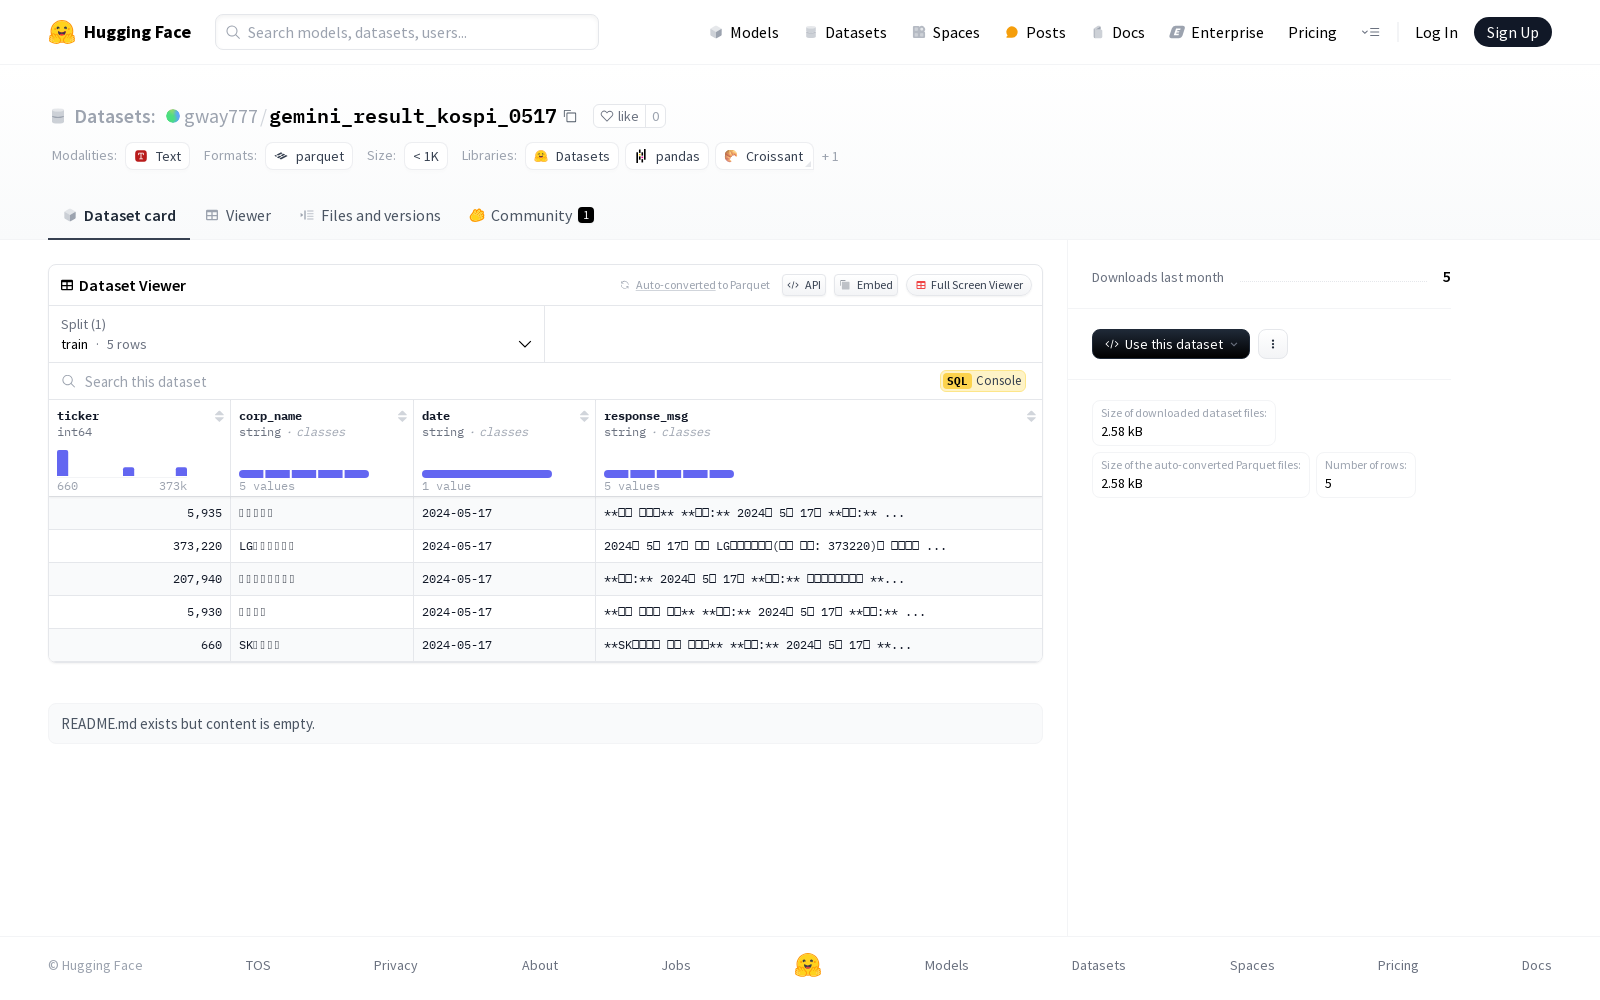The image size is (1600, 1000).
Task: Click the Hugging Face logo icon
Action: tap(62, 32)
